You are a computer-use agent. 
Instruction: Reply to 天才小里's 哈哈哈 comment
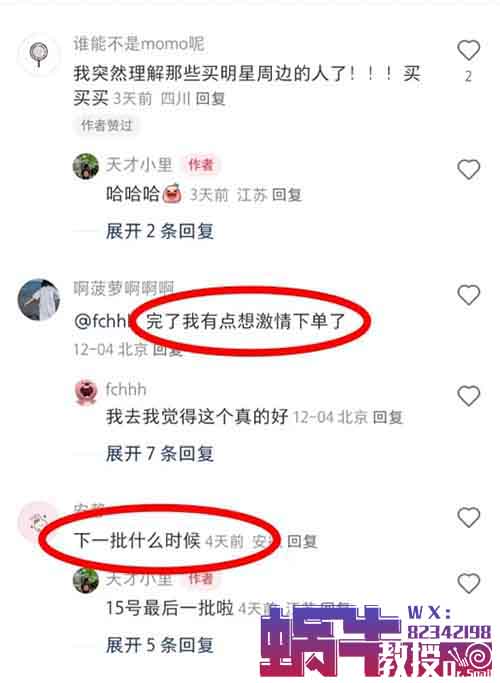[x=287, y=195]
